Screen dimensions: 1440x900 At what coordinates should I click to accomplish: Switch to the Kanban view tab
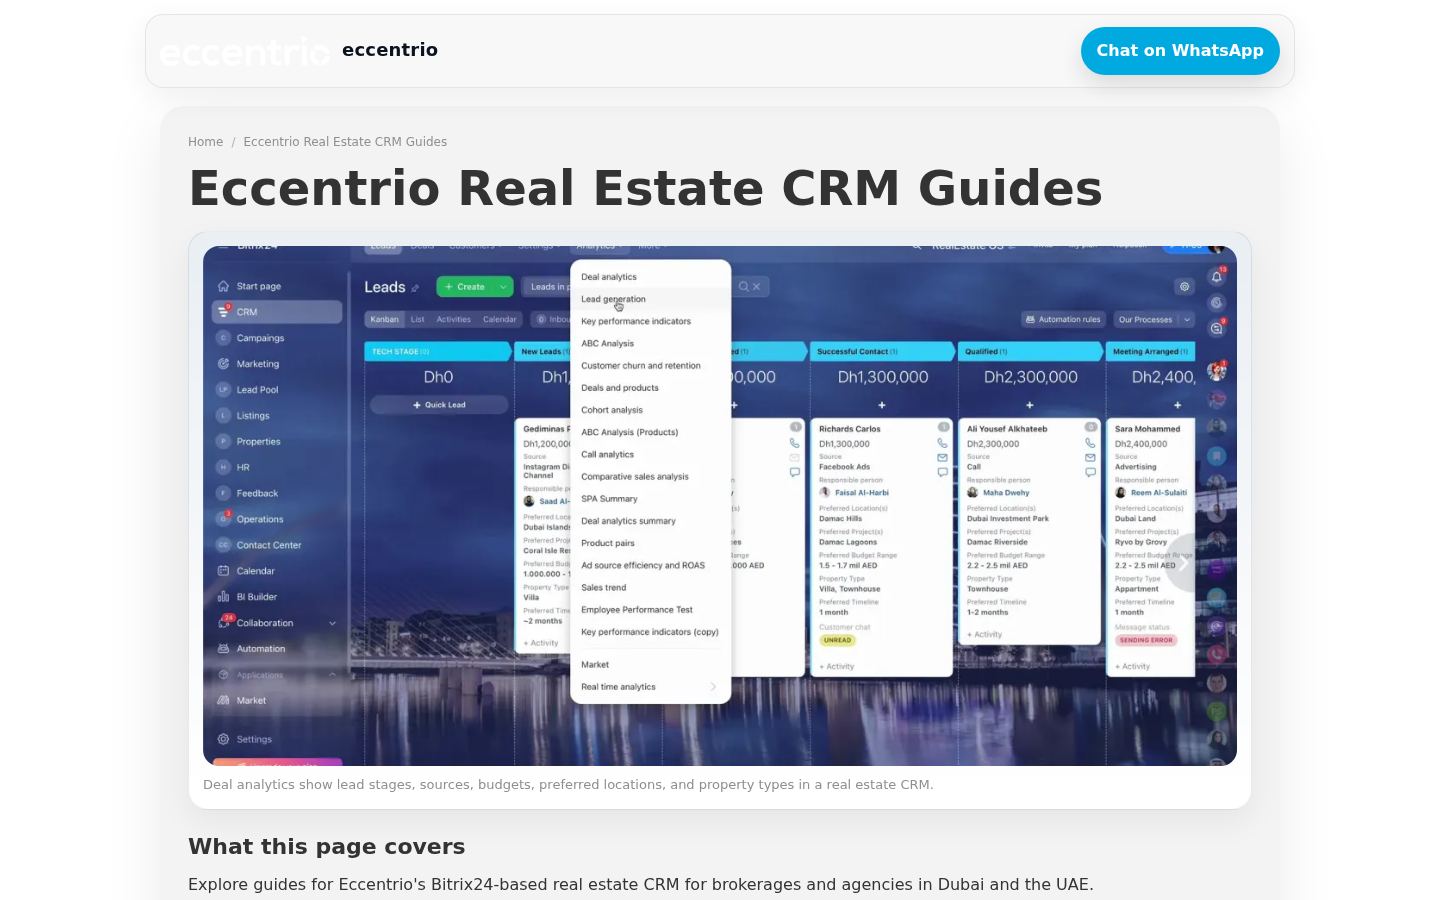tap(384, 320)
